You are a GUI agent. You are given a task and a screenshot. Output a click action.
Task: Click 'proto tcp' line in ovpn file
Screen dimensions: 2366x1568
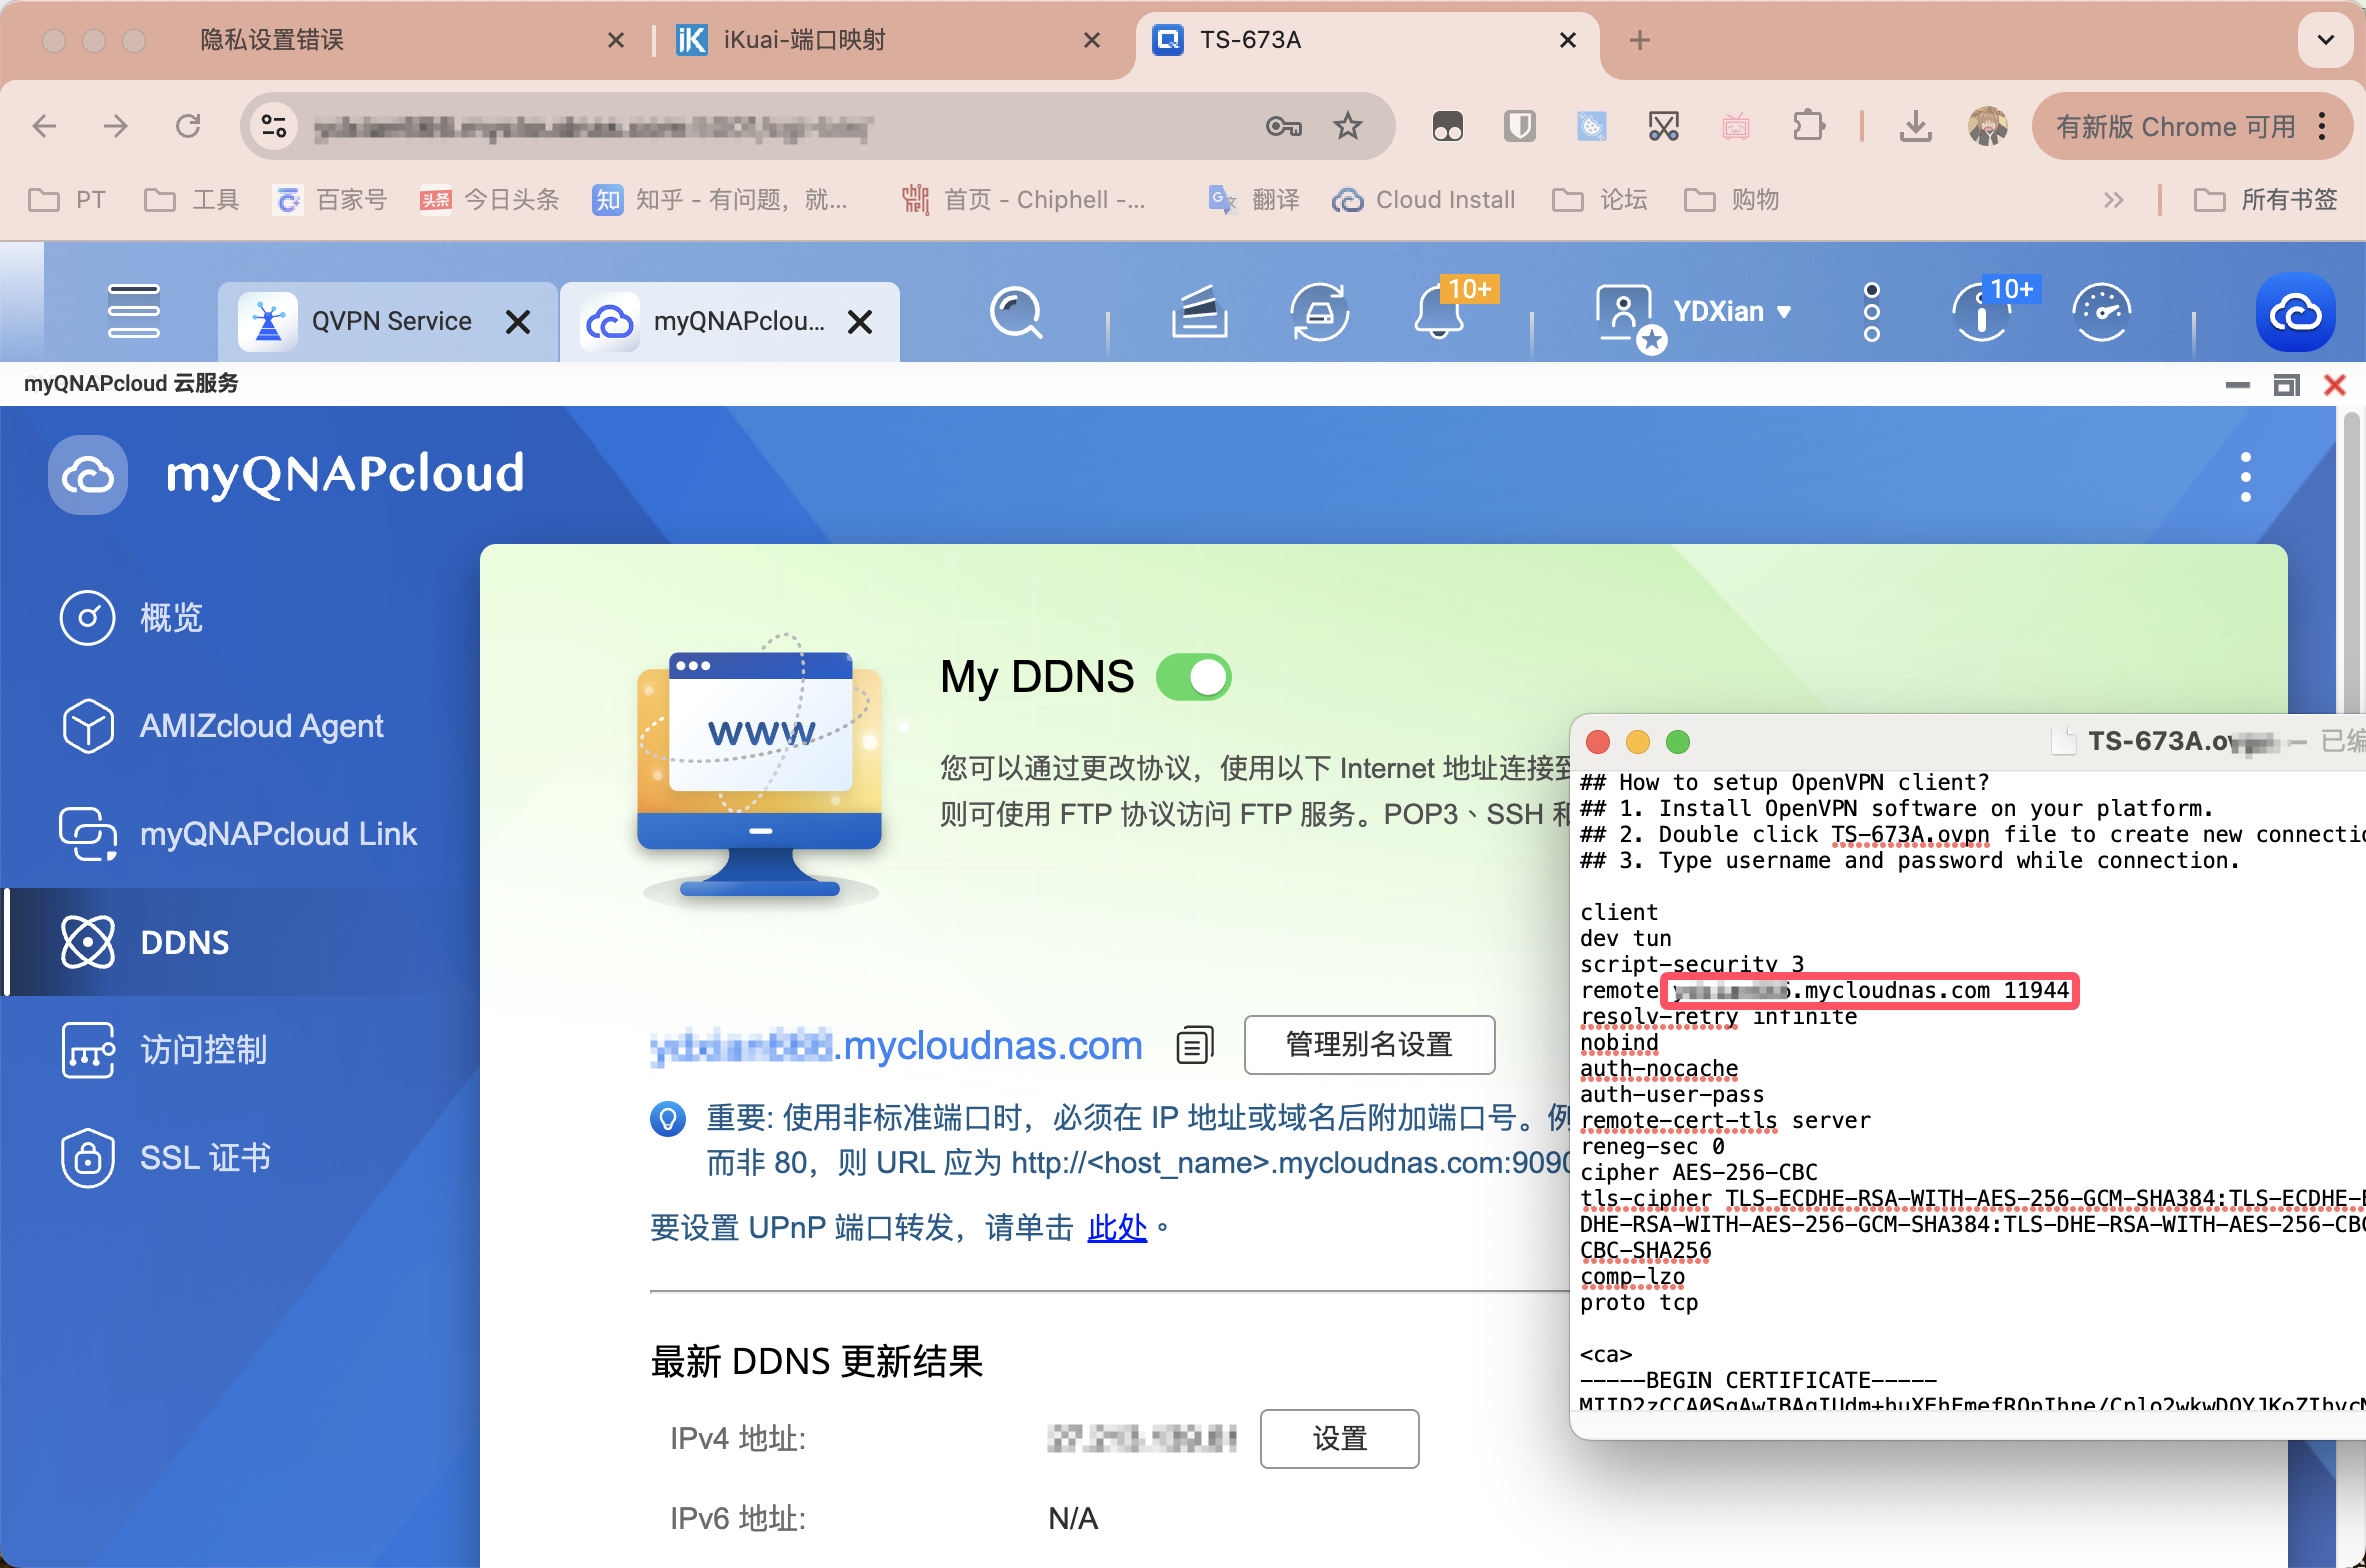1639,1303
